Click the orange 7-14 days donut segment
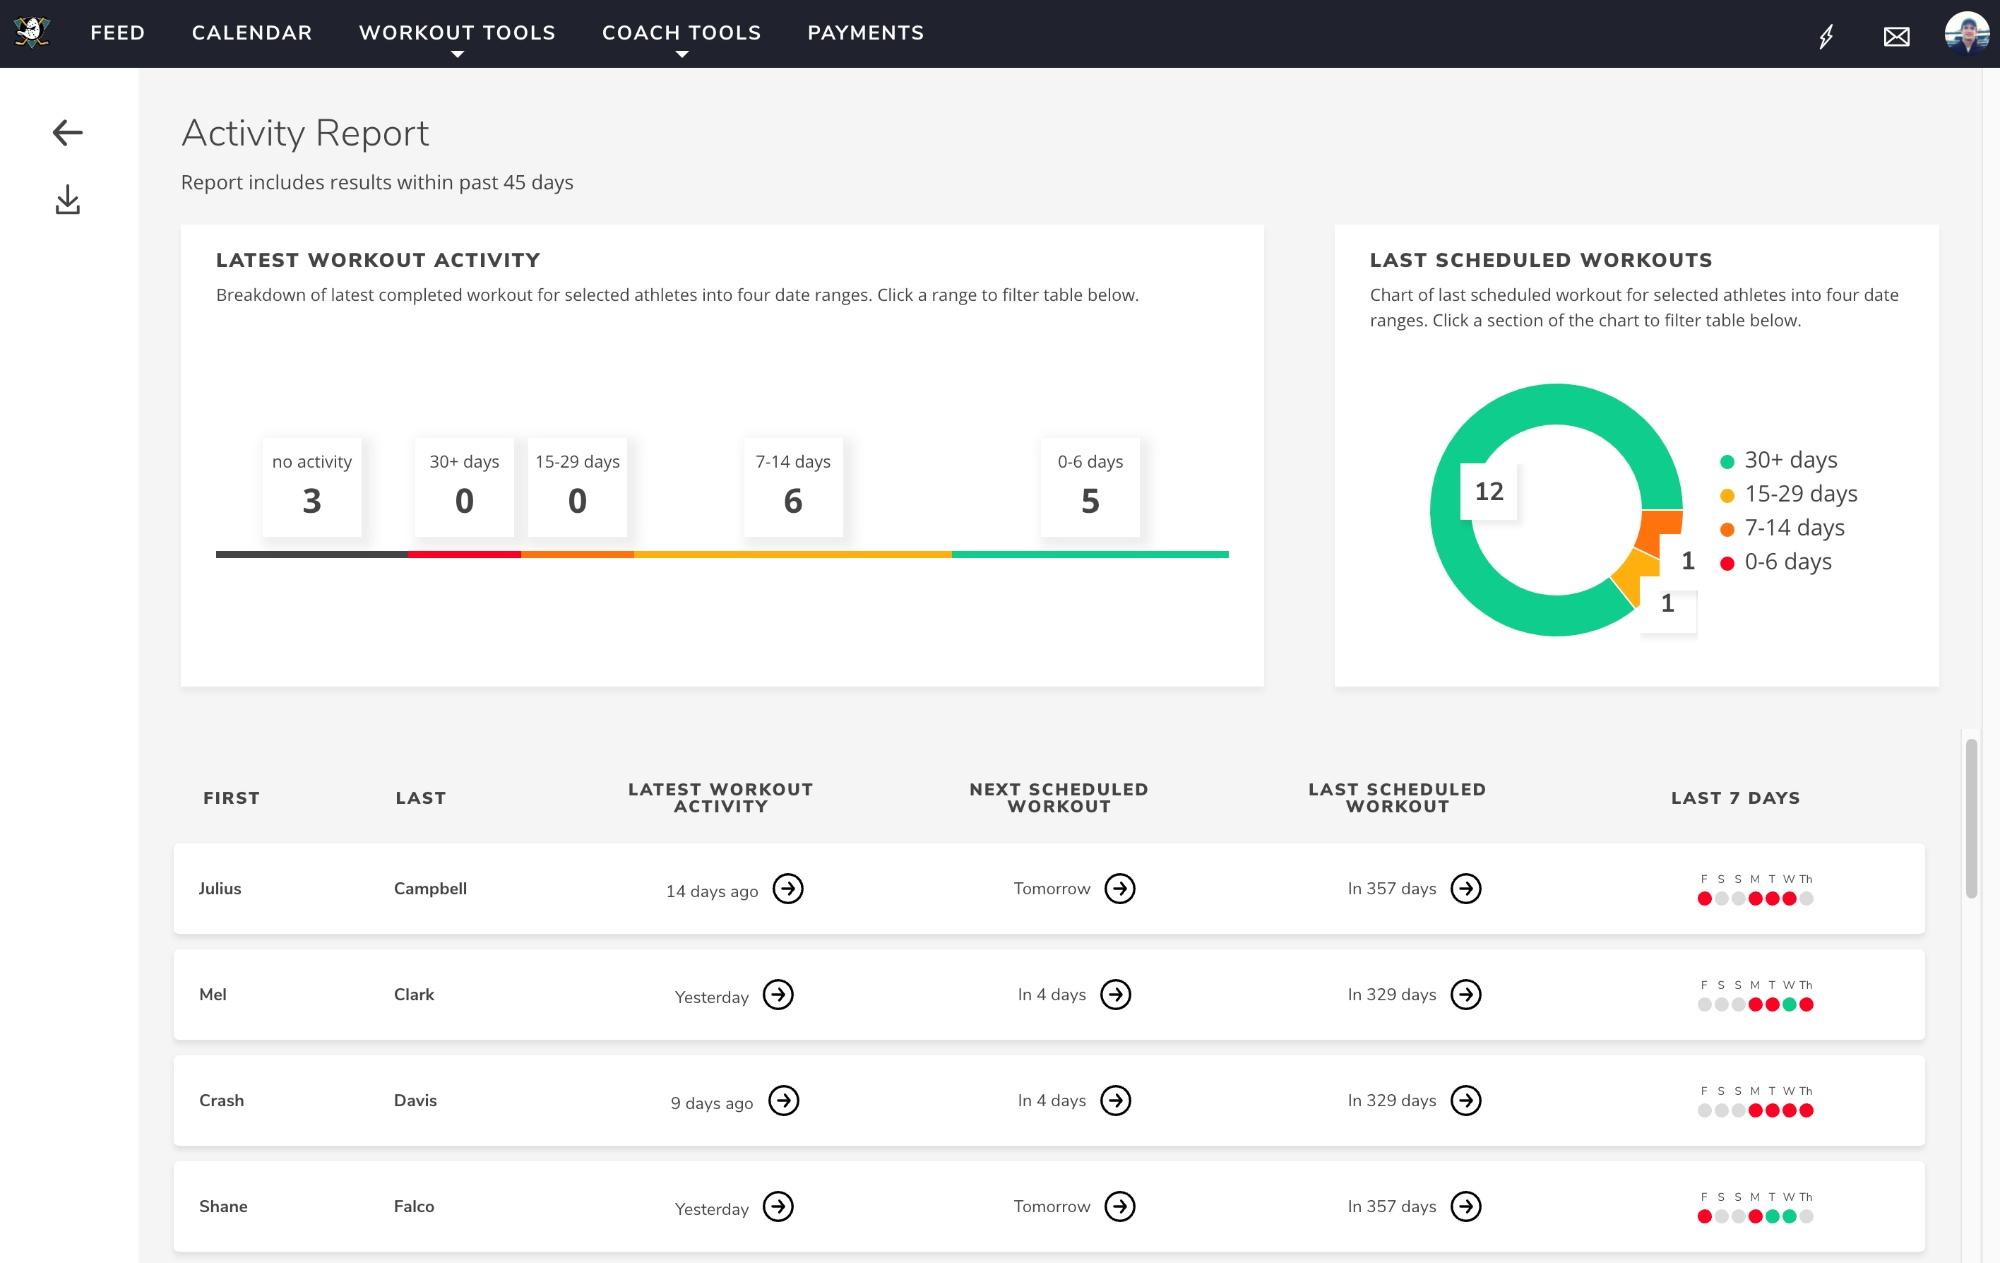The height and width of the screenshot is (1263, 2000). (x=1660, y=528)
